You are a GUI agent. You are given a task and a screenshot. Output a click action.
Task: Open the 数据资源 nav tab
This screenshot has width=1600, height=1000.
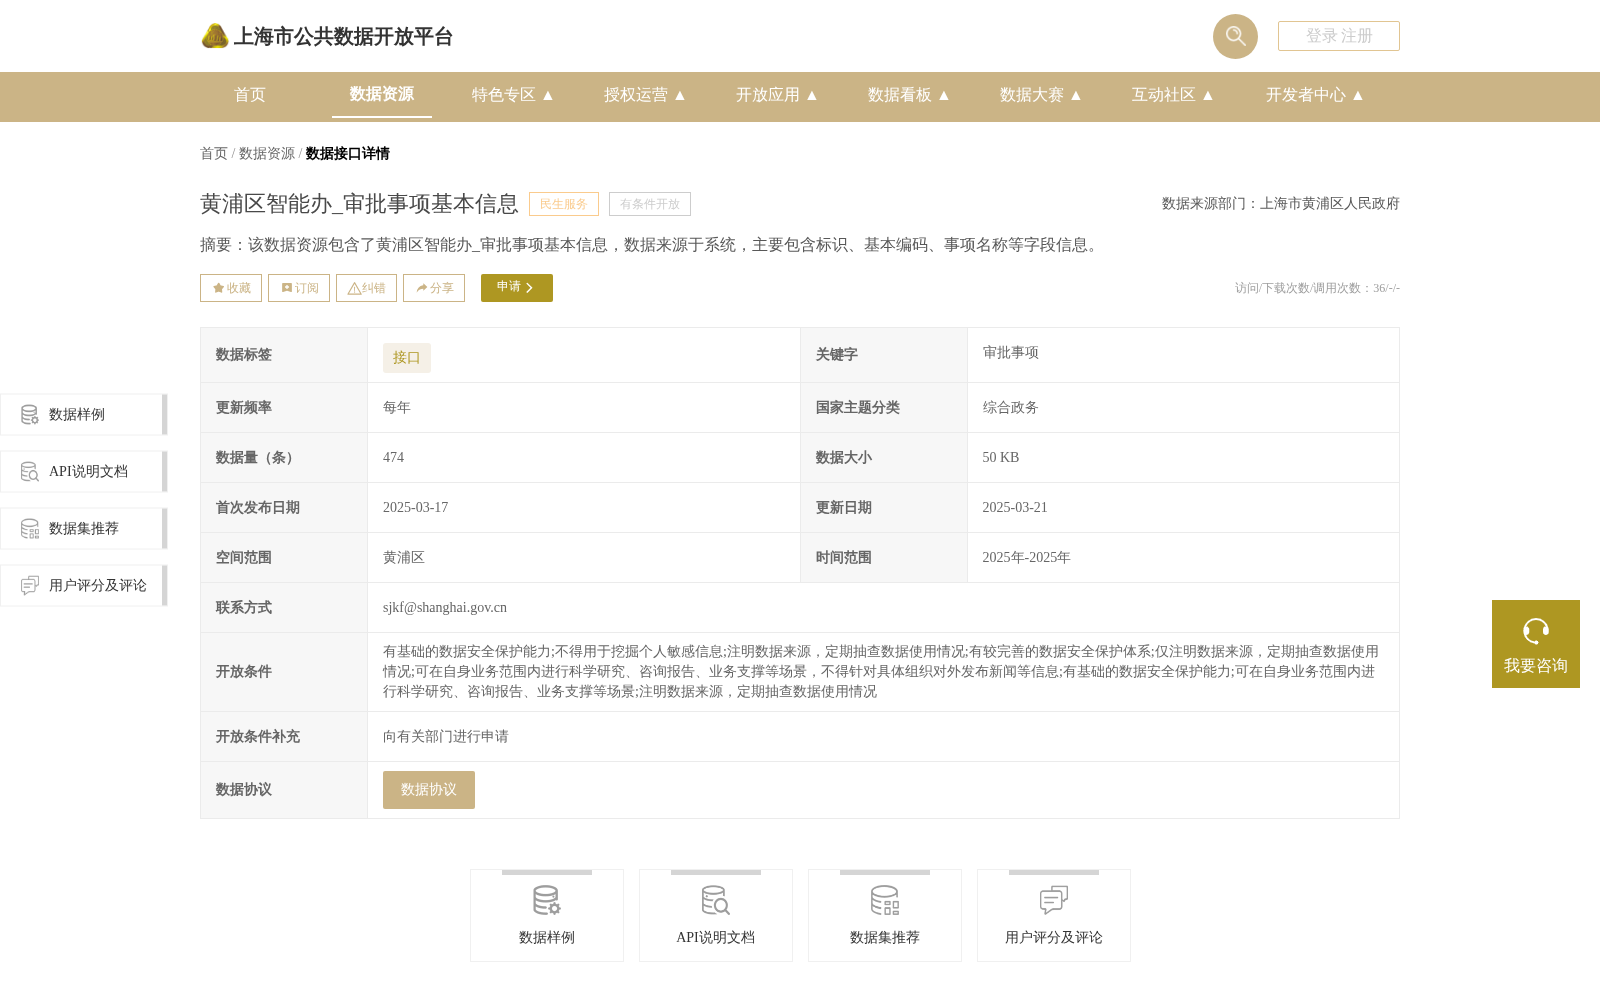coord(382,94)
